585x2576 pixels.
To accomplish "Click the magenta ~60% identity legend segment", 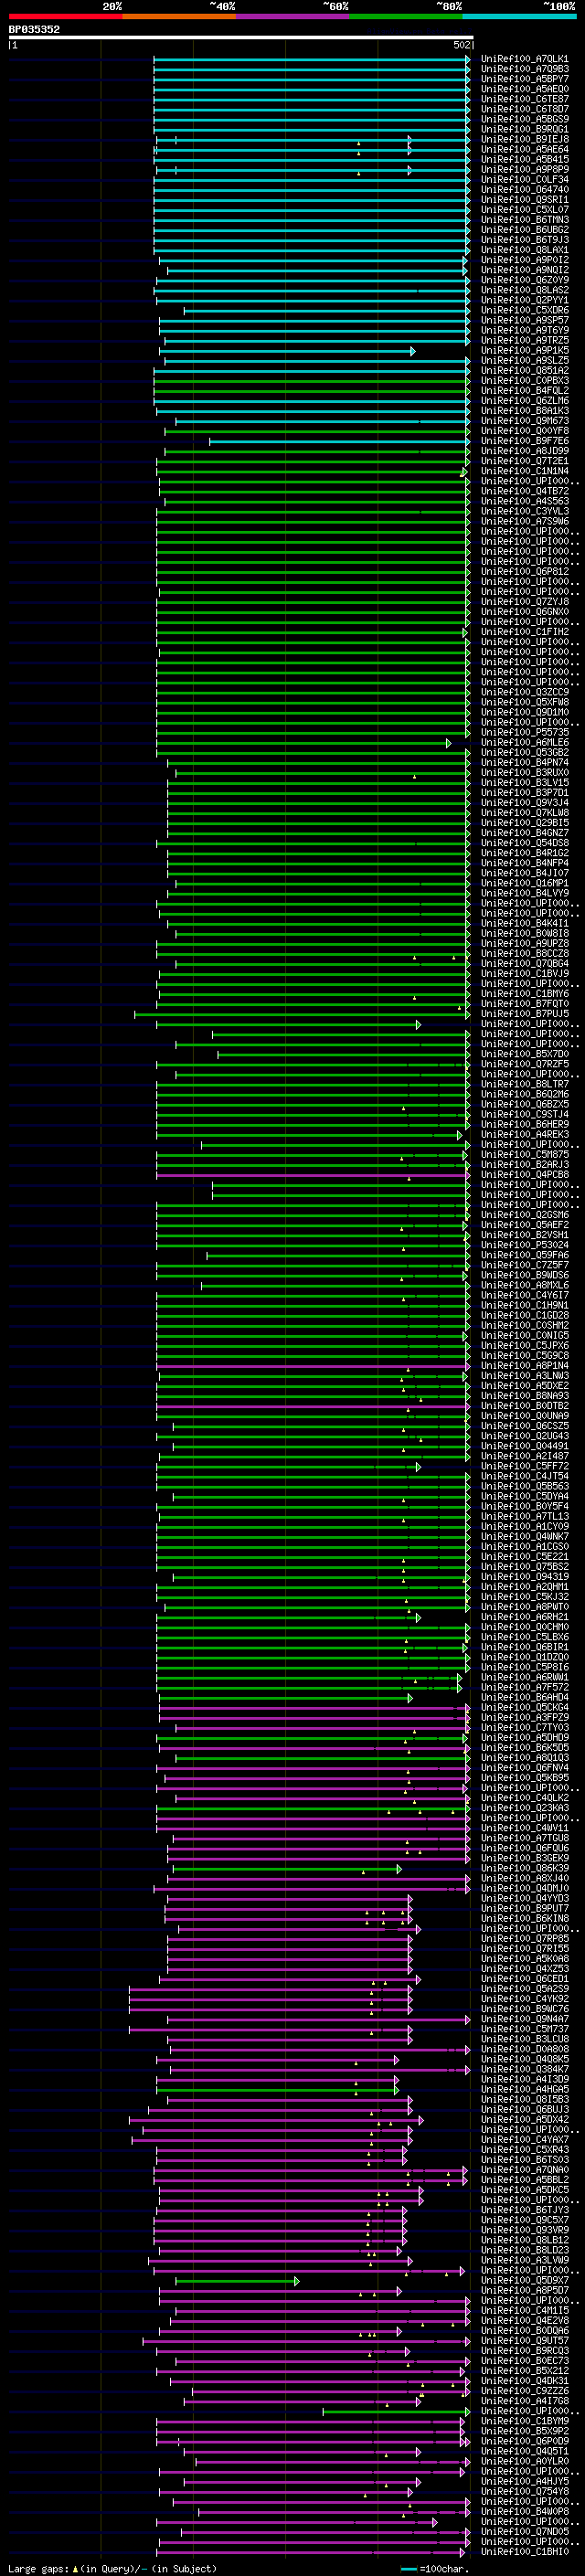I will click(x=292, y=16).
